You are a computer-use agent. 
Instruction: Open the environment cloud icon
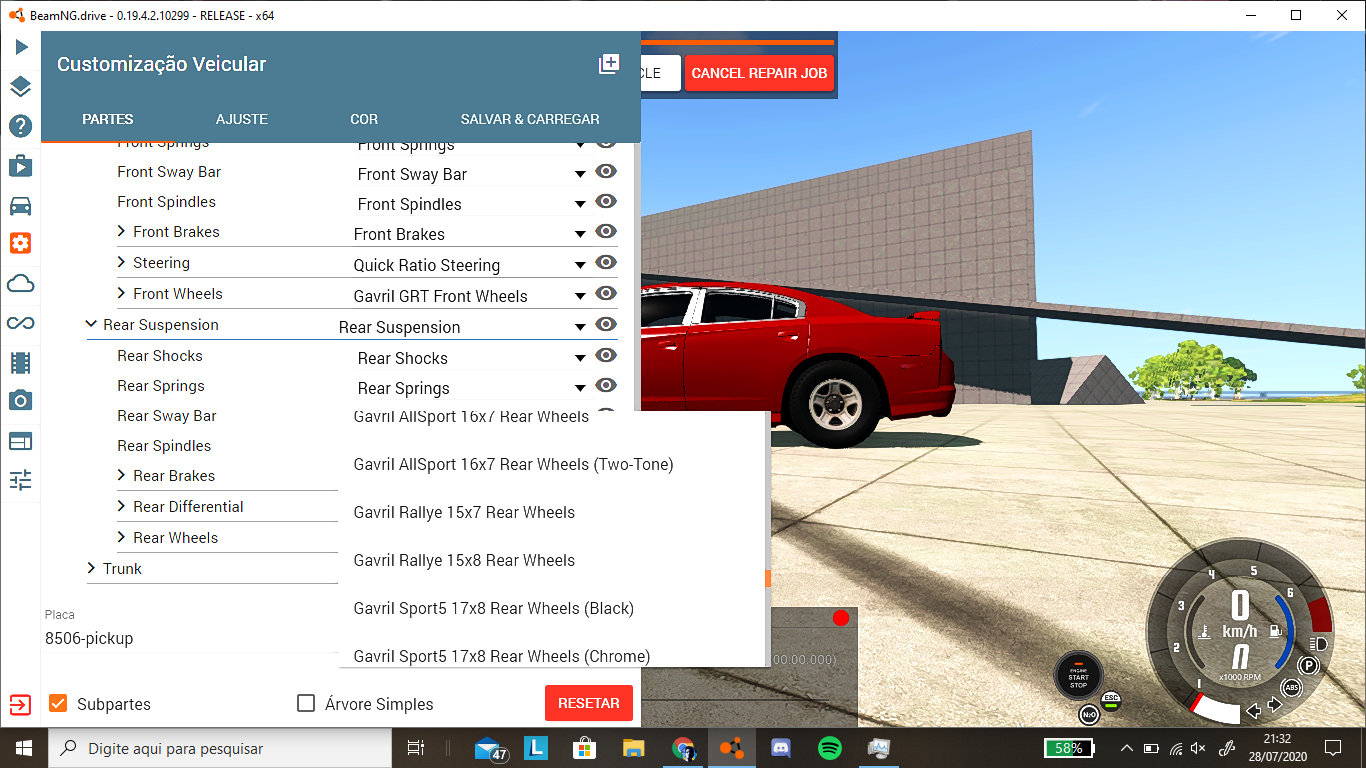(x=21, y=284)
